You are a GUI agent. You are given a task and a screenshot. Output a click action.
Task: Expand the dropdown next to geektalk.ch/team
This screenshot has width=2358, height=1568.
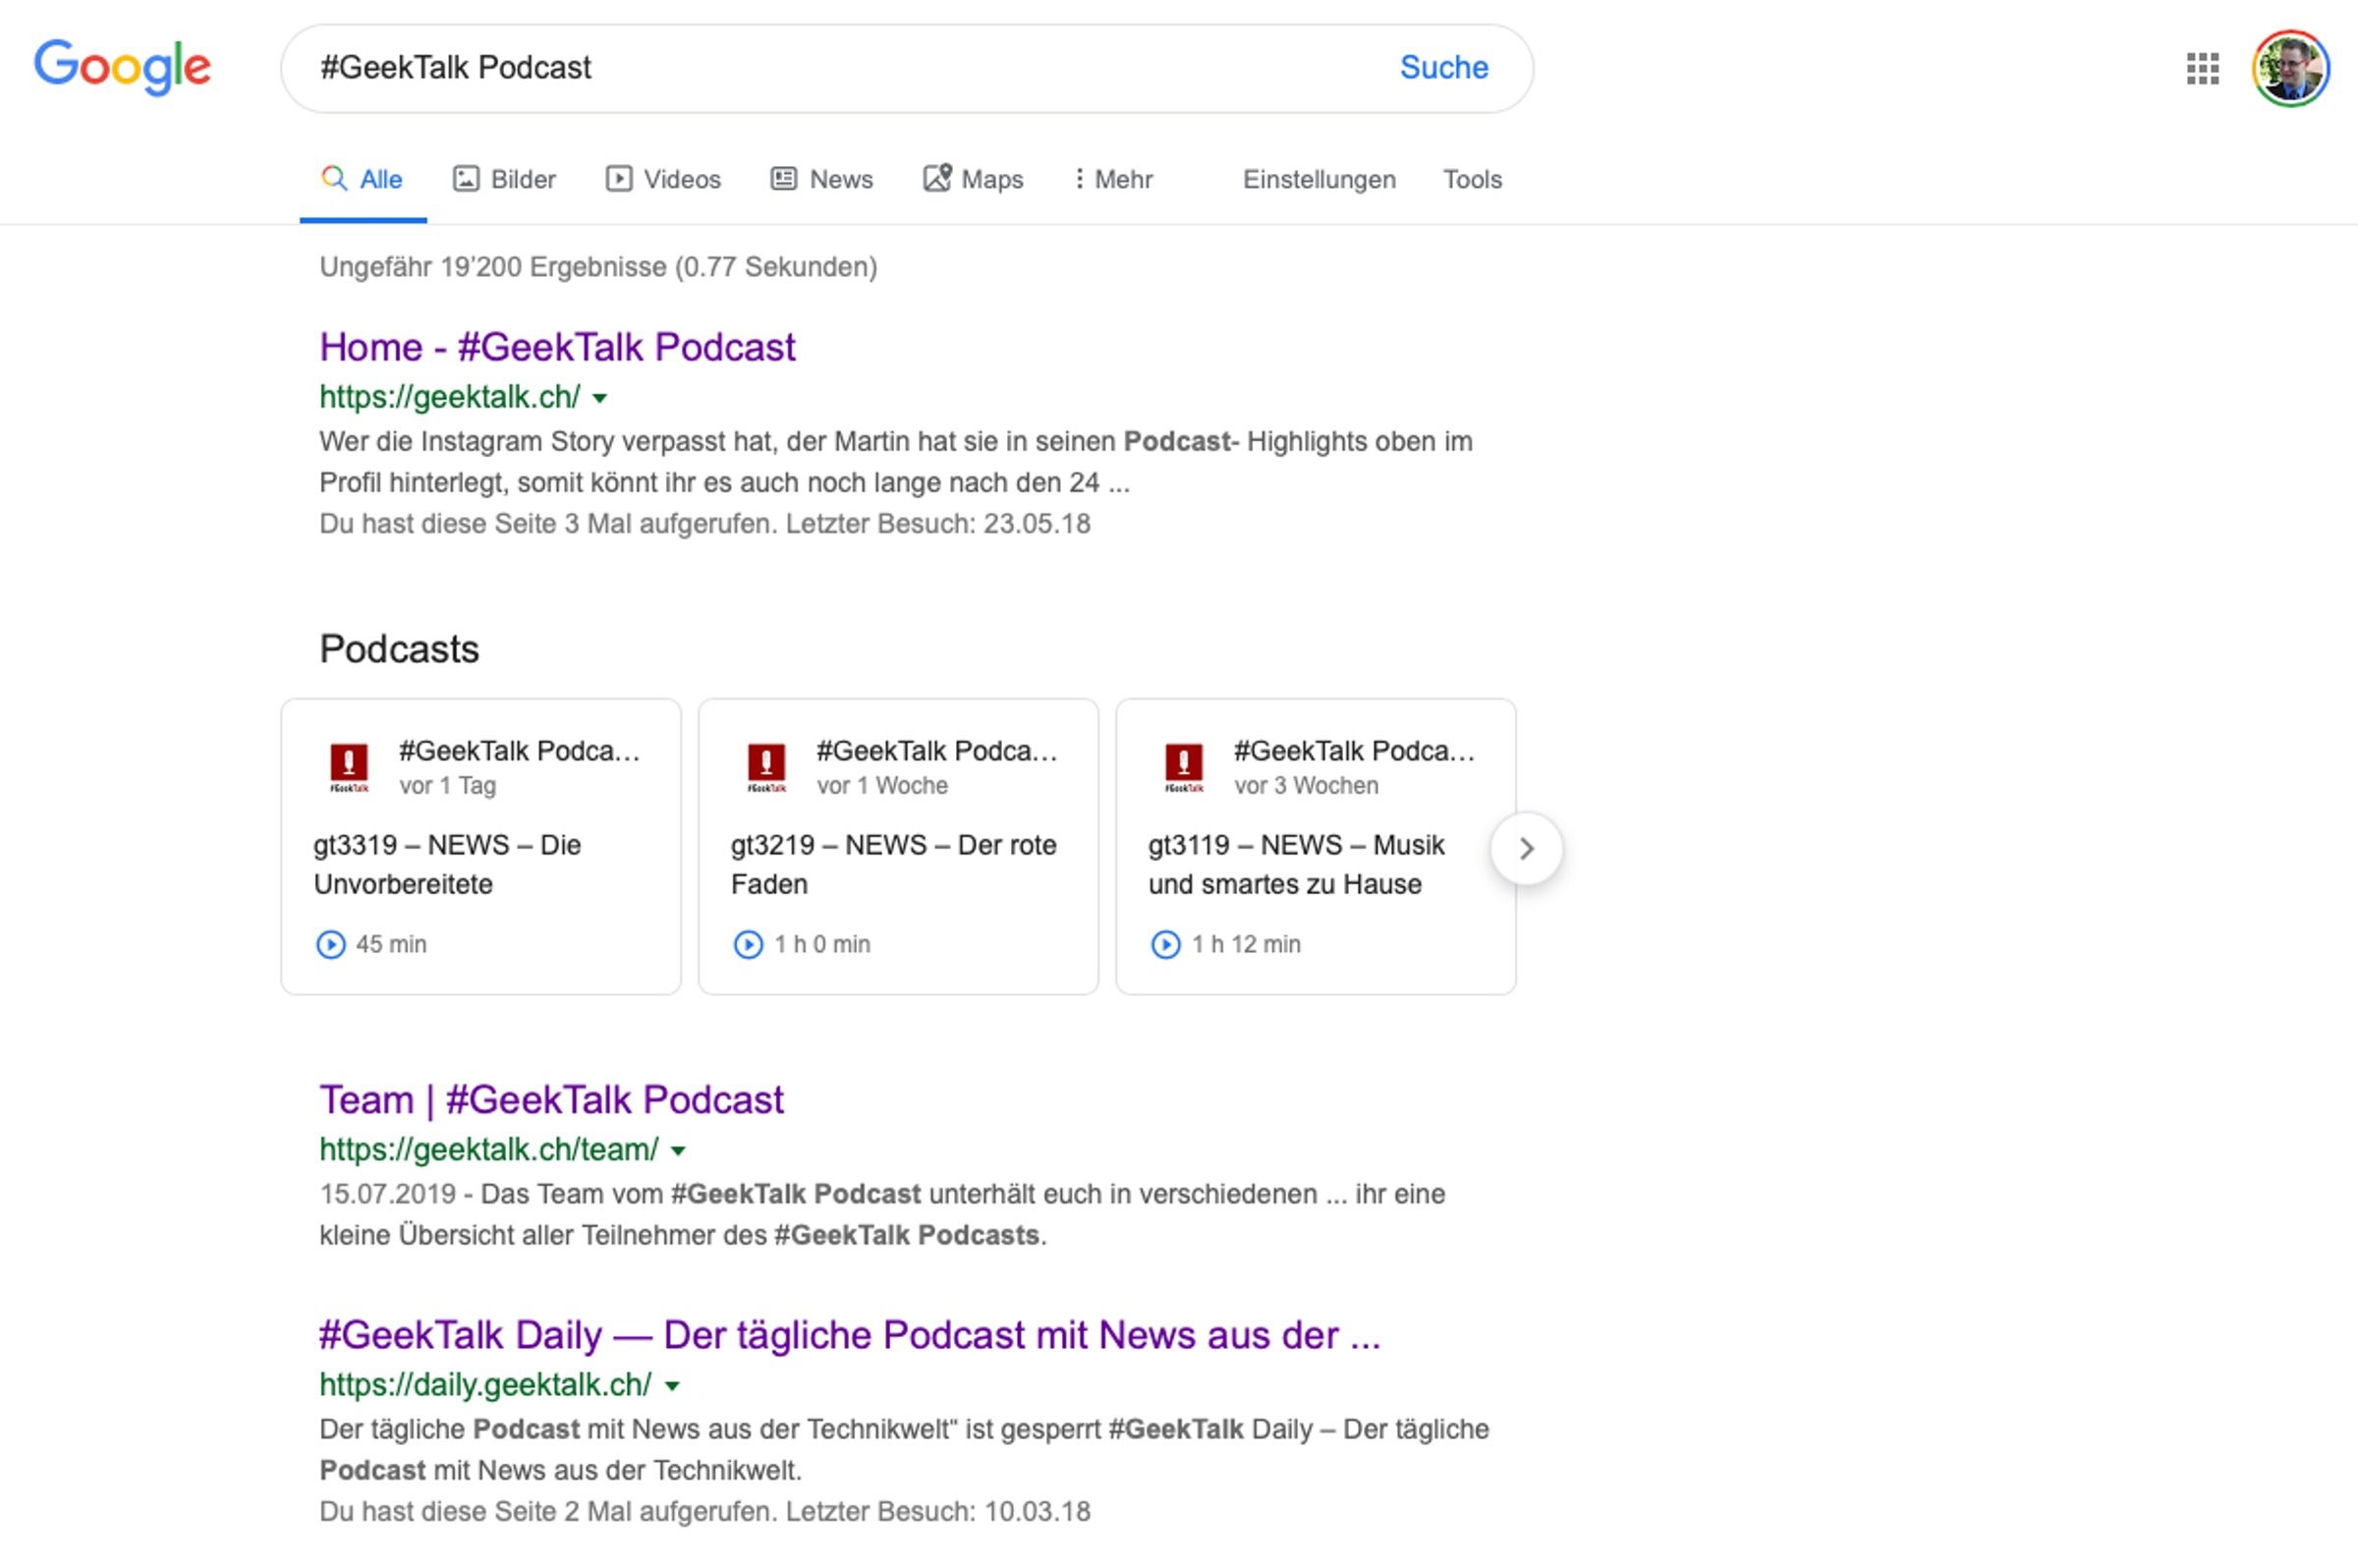coord(678,1150)
